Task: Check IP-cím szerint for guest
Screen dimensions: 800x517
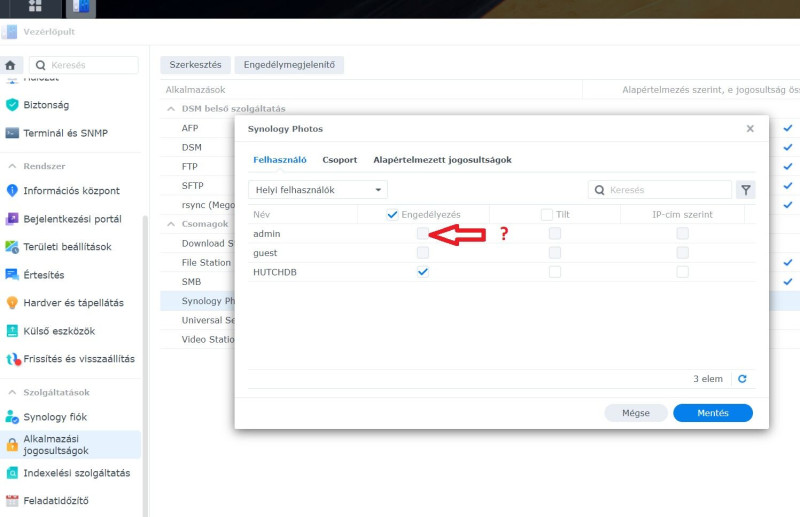Action: (x=682, y=253)
